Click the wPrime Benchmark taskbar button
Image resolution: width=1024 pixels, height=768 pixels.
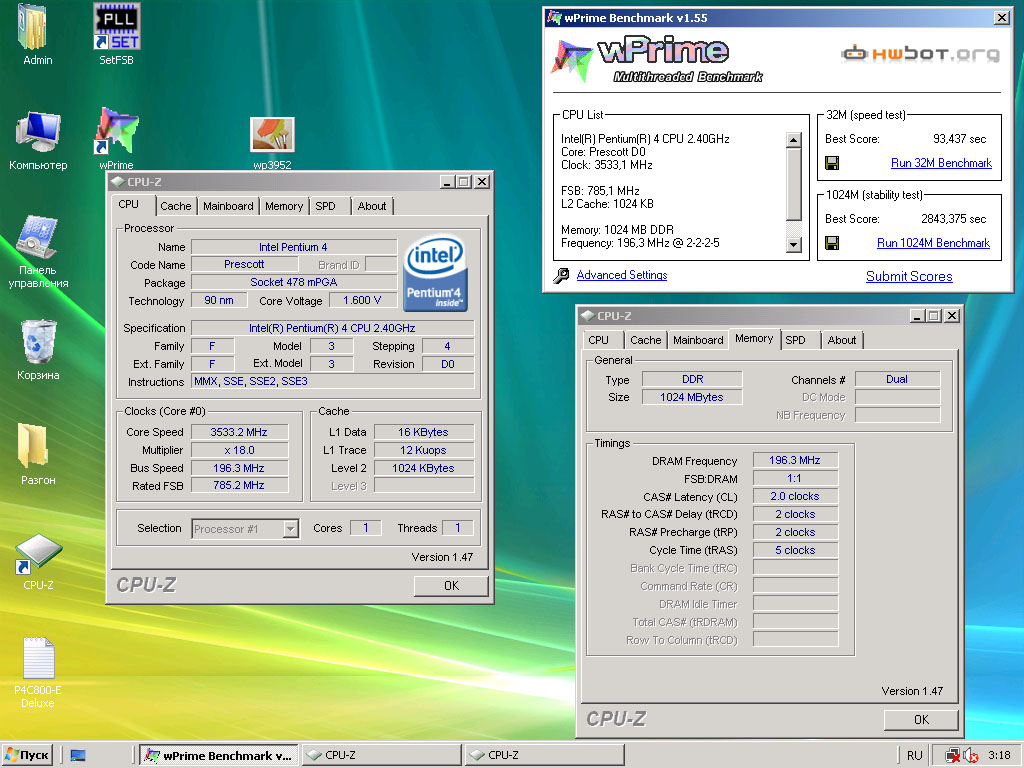click(219, 756)
